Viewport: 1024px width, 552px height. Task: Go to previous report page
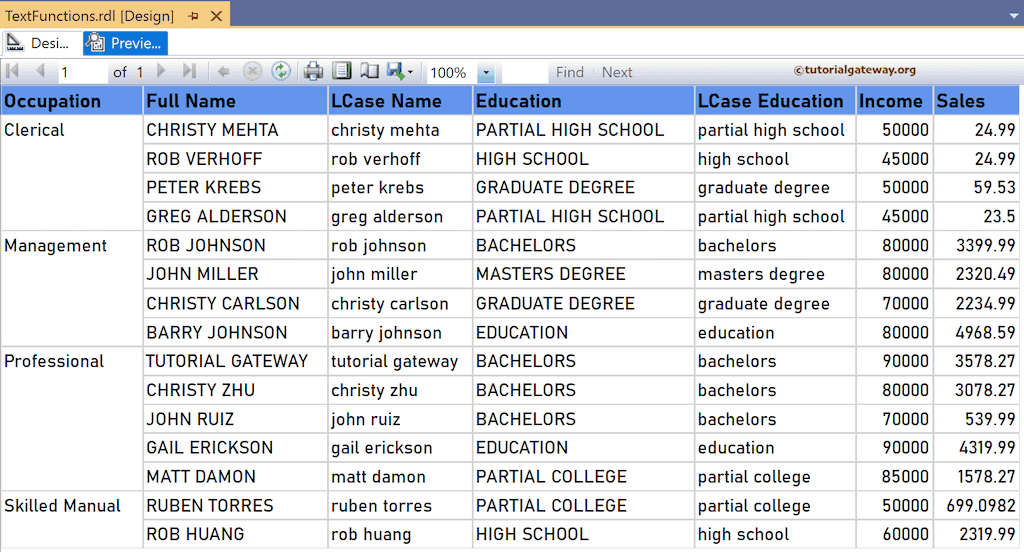coord(40,71)
